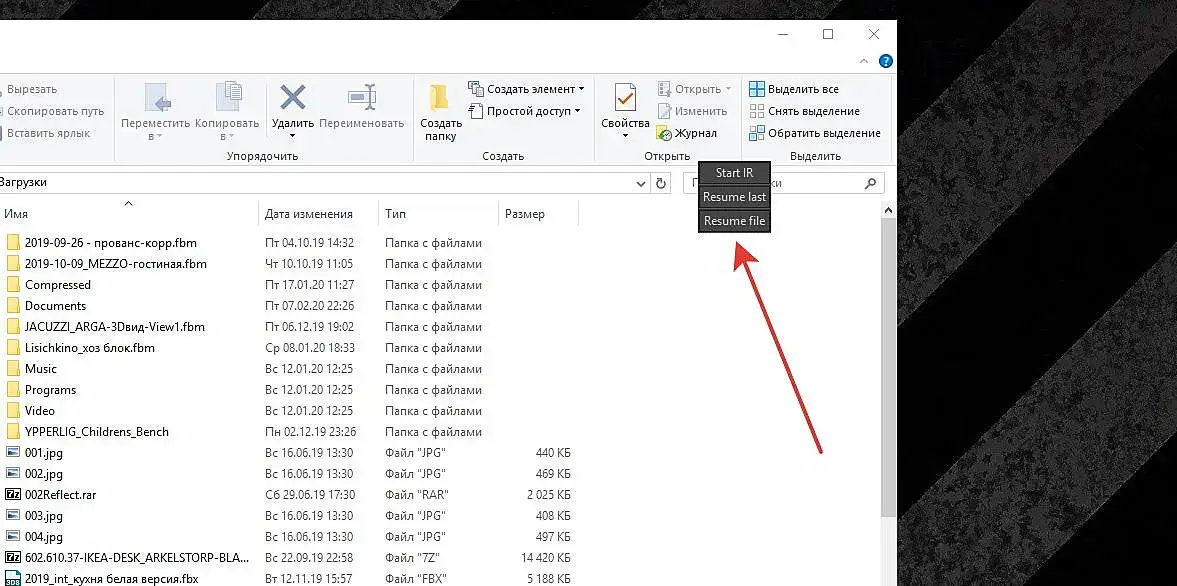Click the Создать папку folder icon
This screenshot has height=586, width=1177.
(439, 98)
